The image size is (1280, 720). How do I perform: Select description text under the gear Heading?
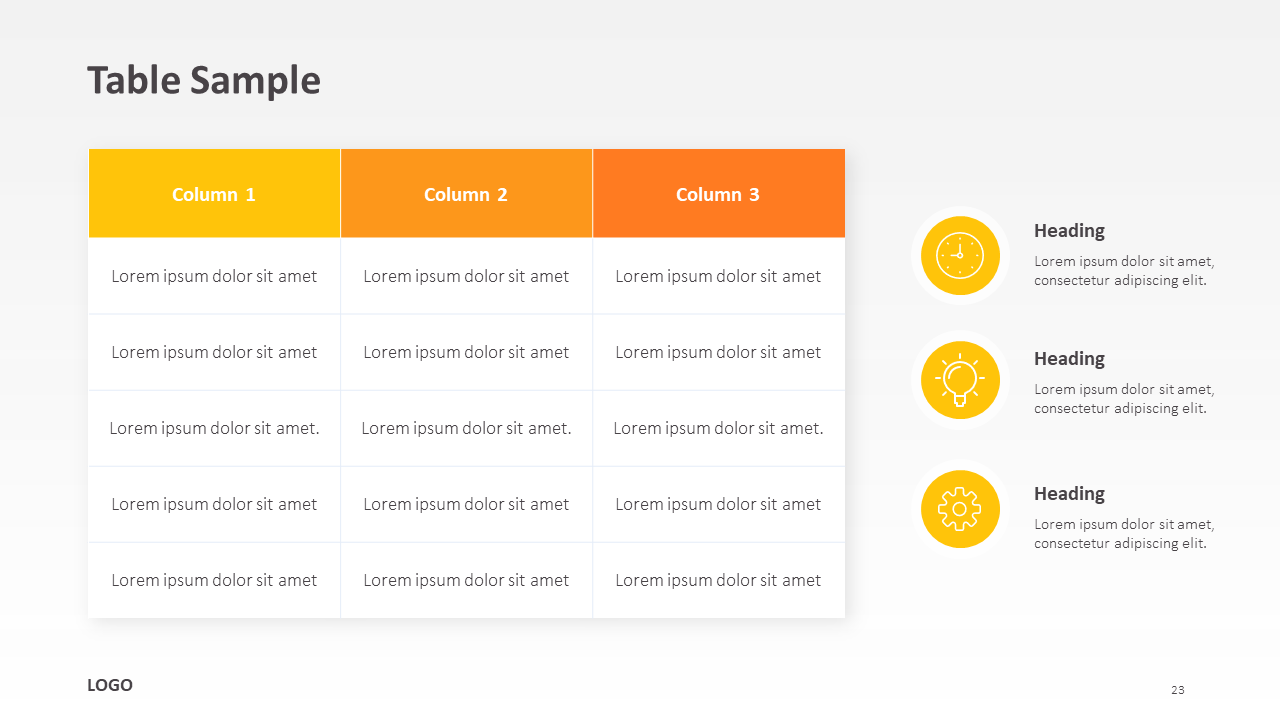pyautogui.click(x=1123, y=534)
